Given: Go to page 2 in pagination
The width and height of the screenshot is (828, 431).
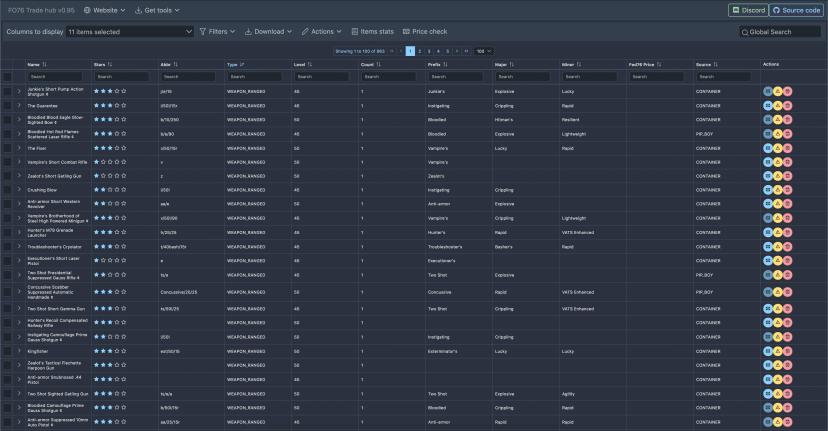Looking at the screenshot, I should (x=421, y=50).
